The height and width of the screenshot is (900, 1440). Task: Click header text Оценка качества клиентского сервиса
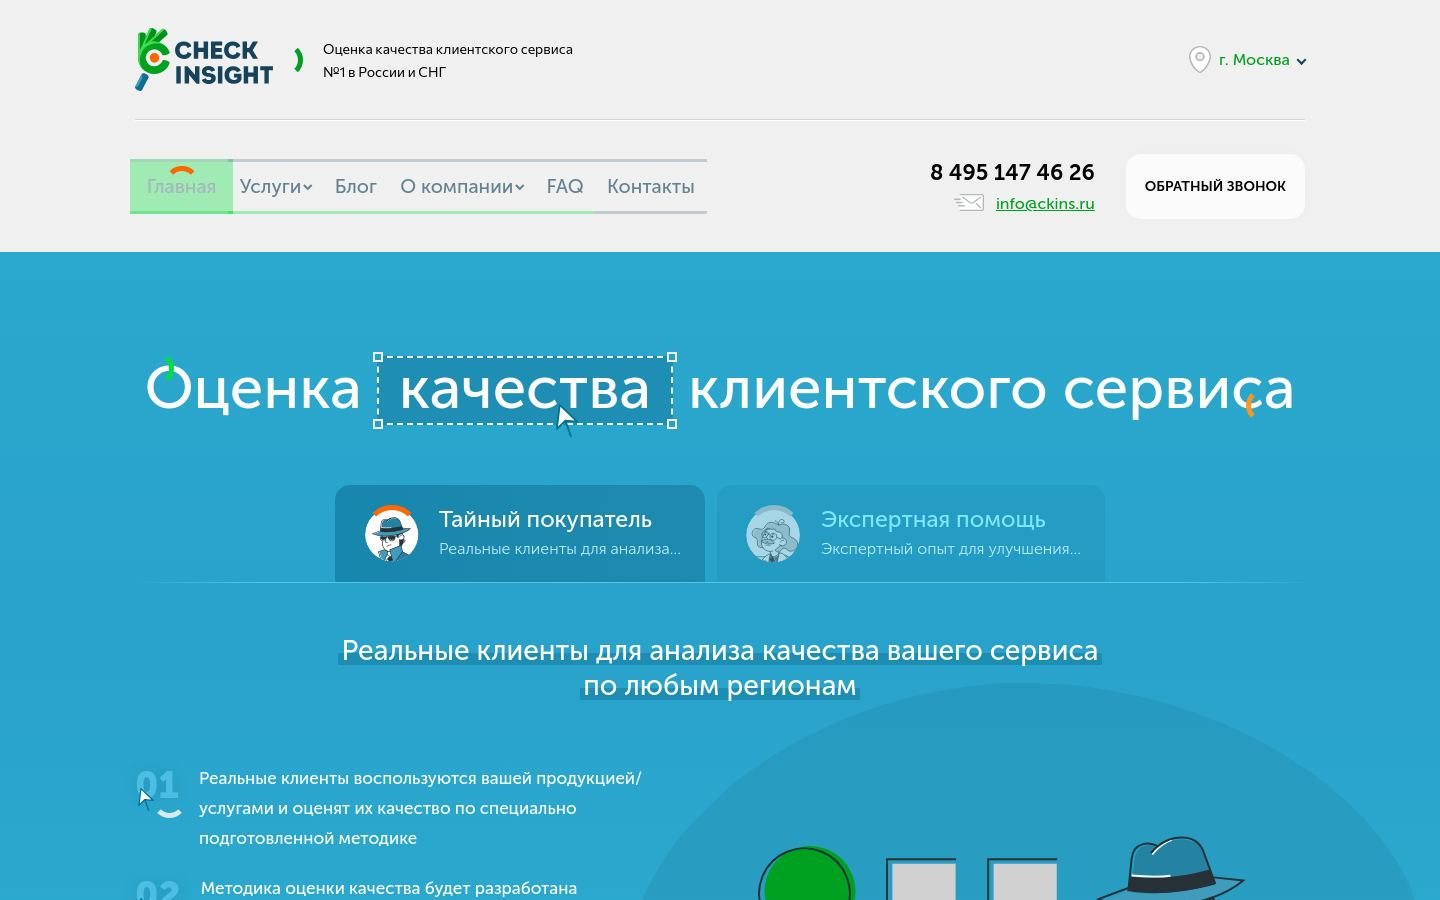pyautogui.click(x=448, y=49)
